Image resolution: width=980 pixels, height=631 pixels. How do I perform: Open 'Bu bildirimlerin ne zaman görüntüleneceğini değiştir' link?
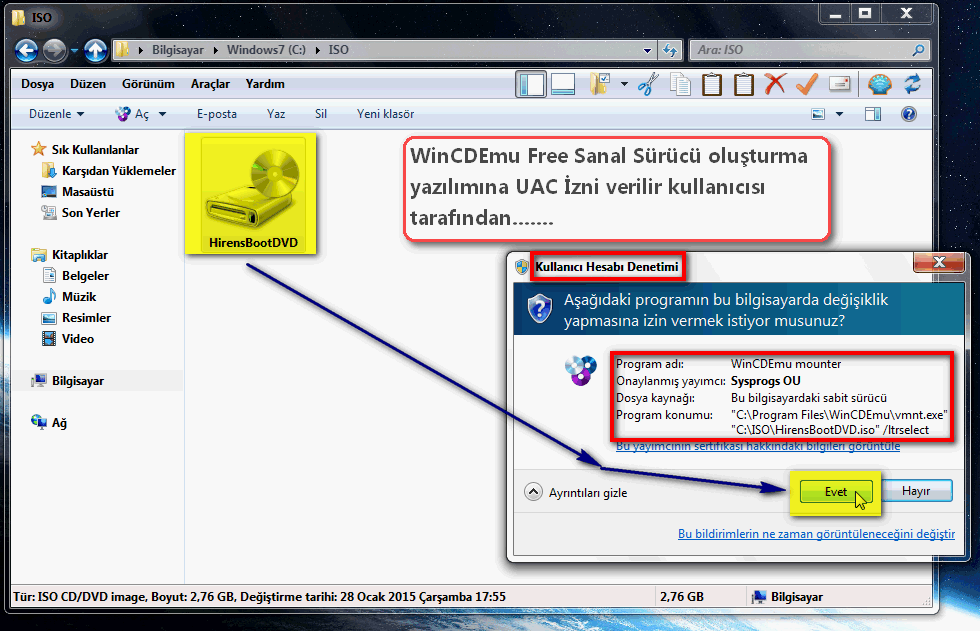tap(816, 534)
